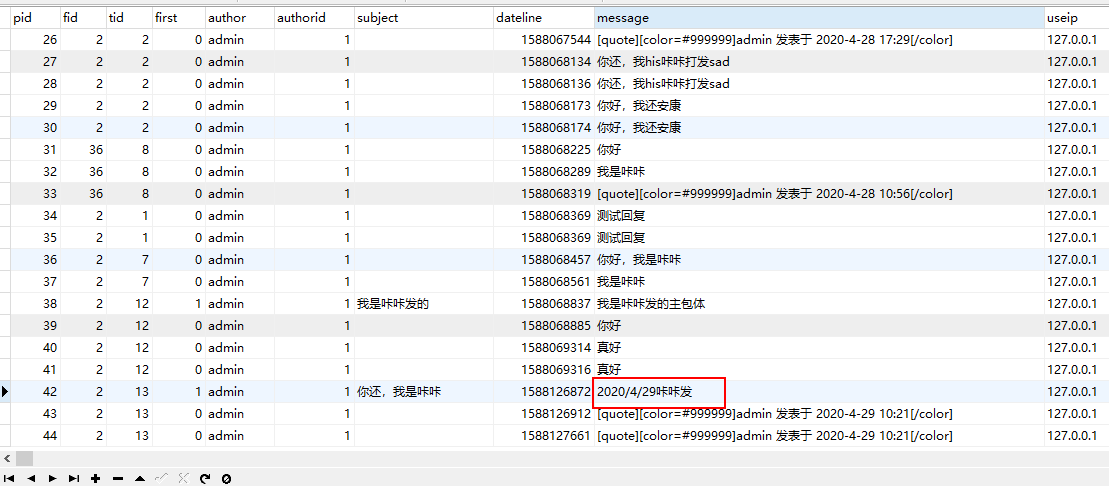The height and width of the screenshot is (486, 1109).
Task: Select message of pid 26 quote row
Action: 819,40
